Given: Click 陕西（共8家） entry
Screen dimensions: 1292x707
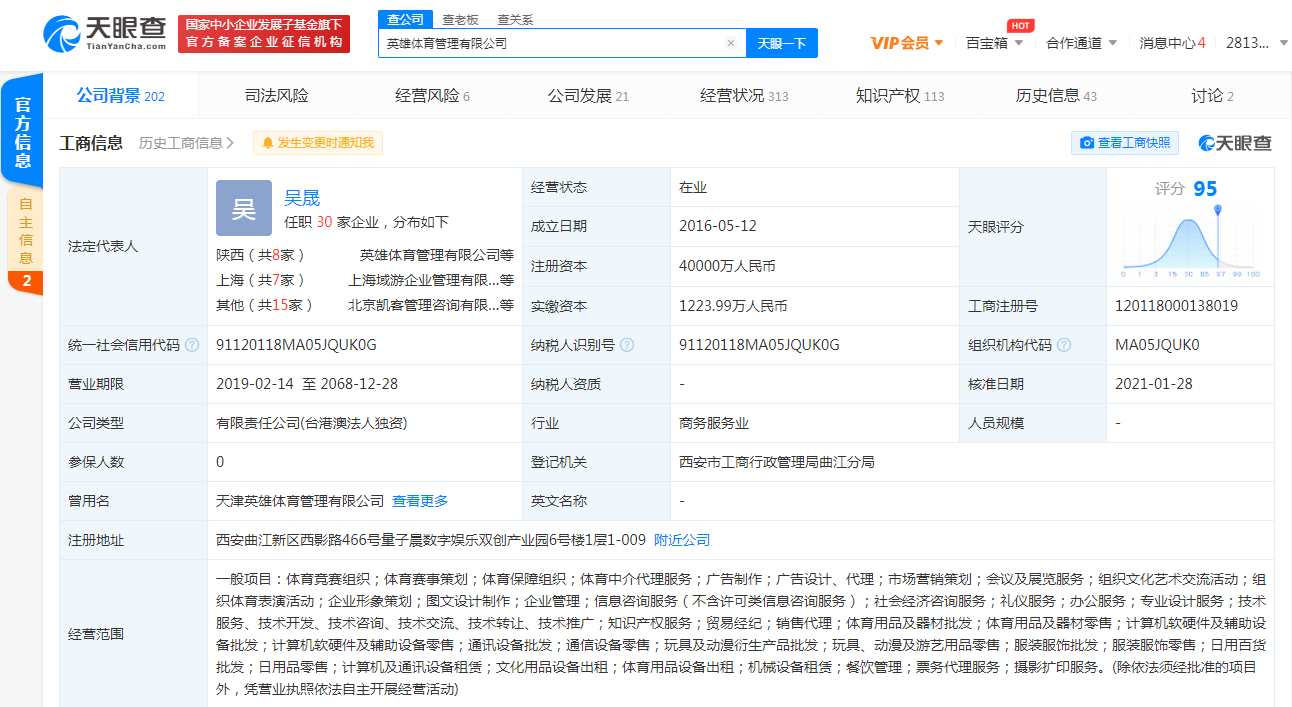Looking at the screenshot, I should click(x=261, y=255).
